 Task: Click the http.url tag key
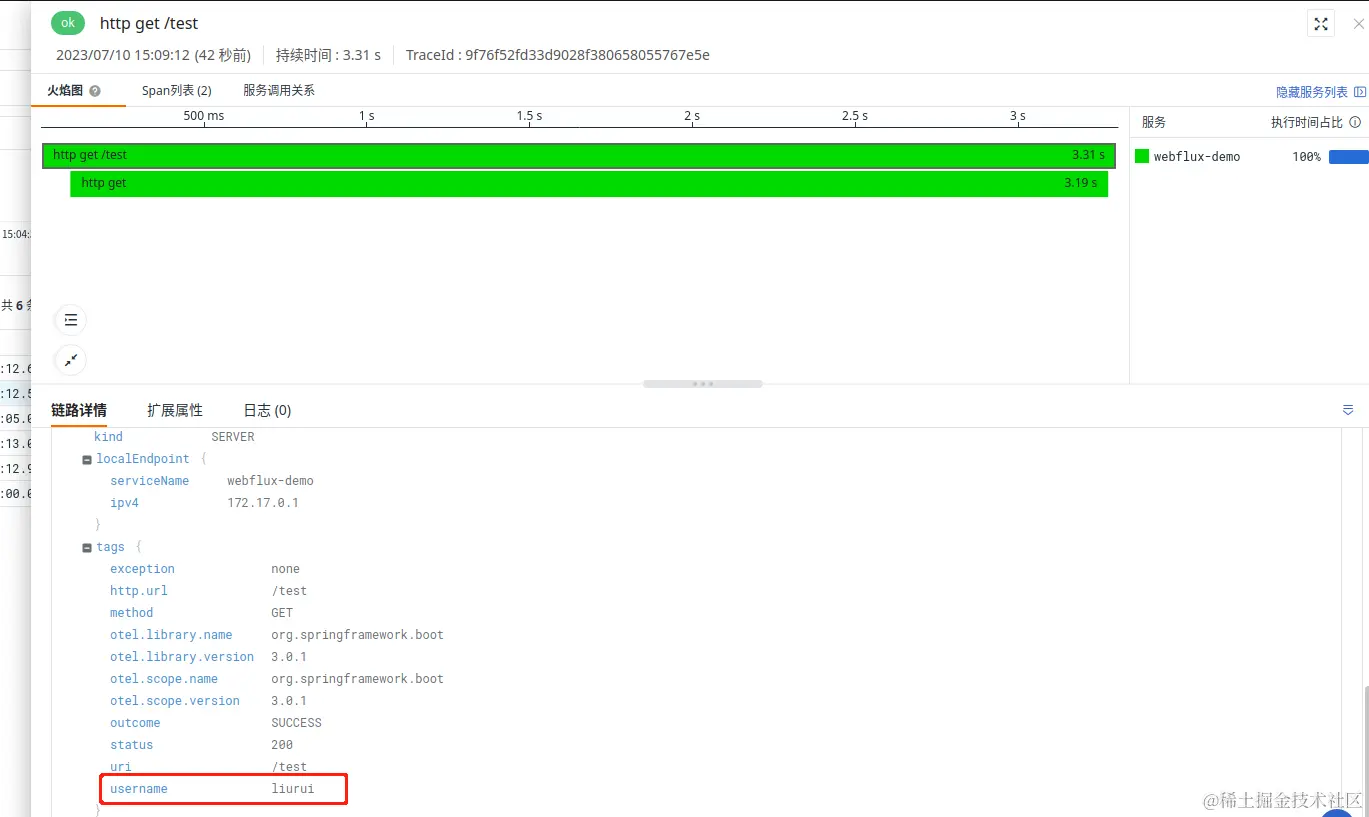(139, 591)
